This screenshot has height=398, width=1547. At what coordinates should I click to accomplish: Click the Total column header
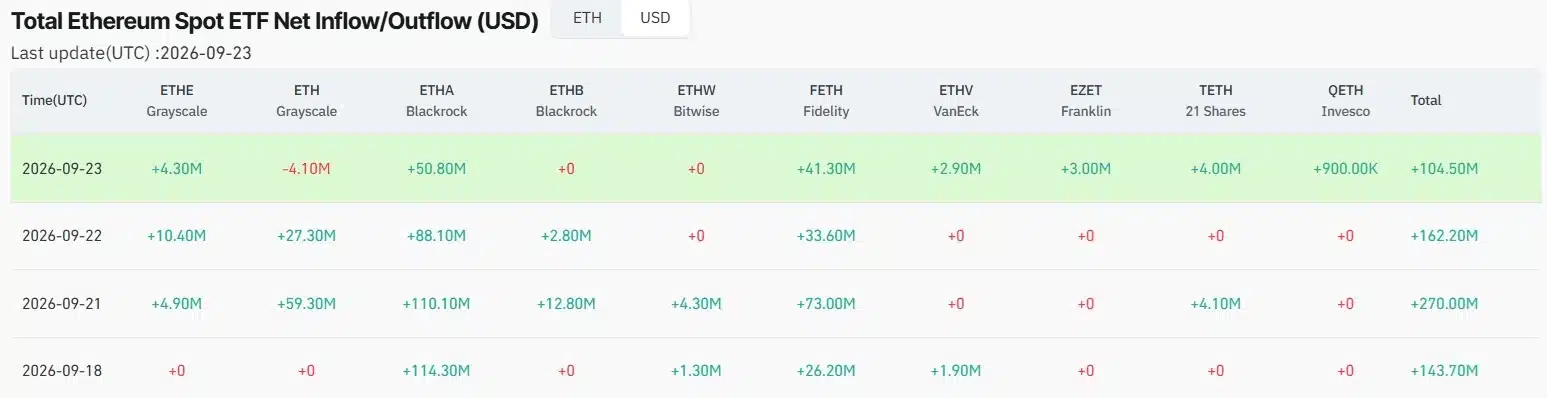point(1426,101)
